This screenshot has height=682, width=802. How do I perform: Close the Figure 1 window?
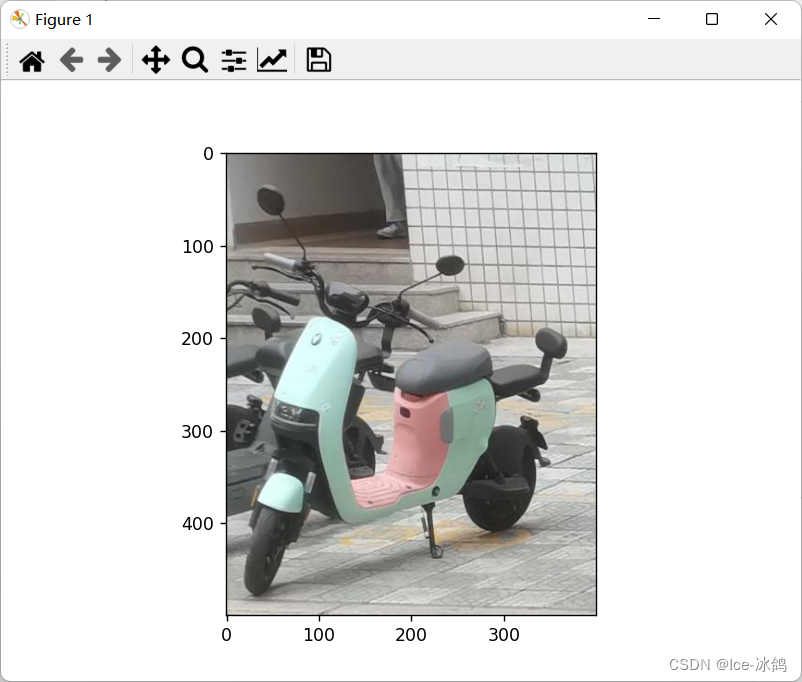point(771,19)
